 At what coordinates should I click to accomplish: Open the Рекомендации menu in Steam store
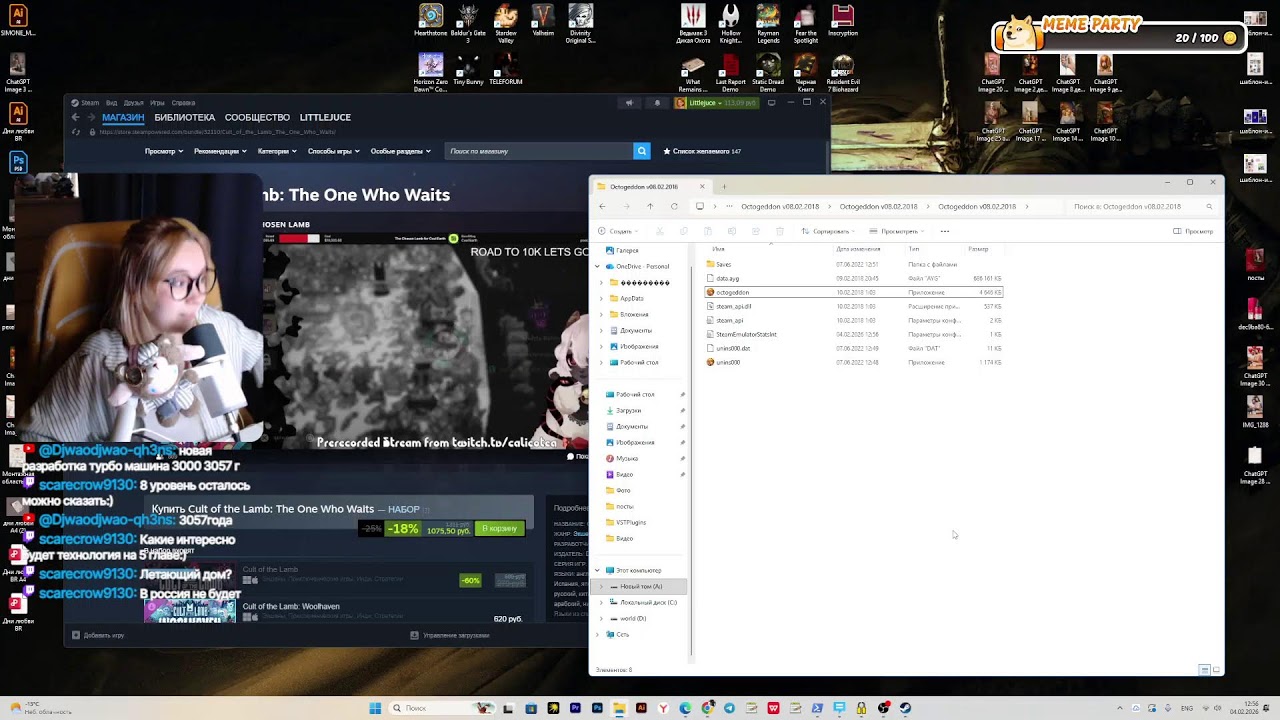pos(221,151)
